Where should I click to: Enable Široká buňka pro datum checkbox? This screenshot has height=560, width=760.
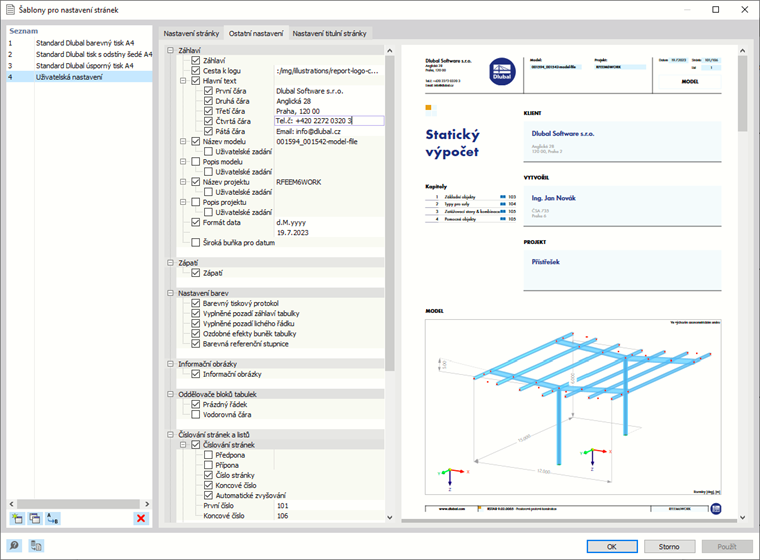(195, 242)
